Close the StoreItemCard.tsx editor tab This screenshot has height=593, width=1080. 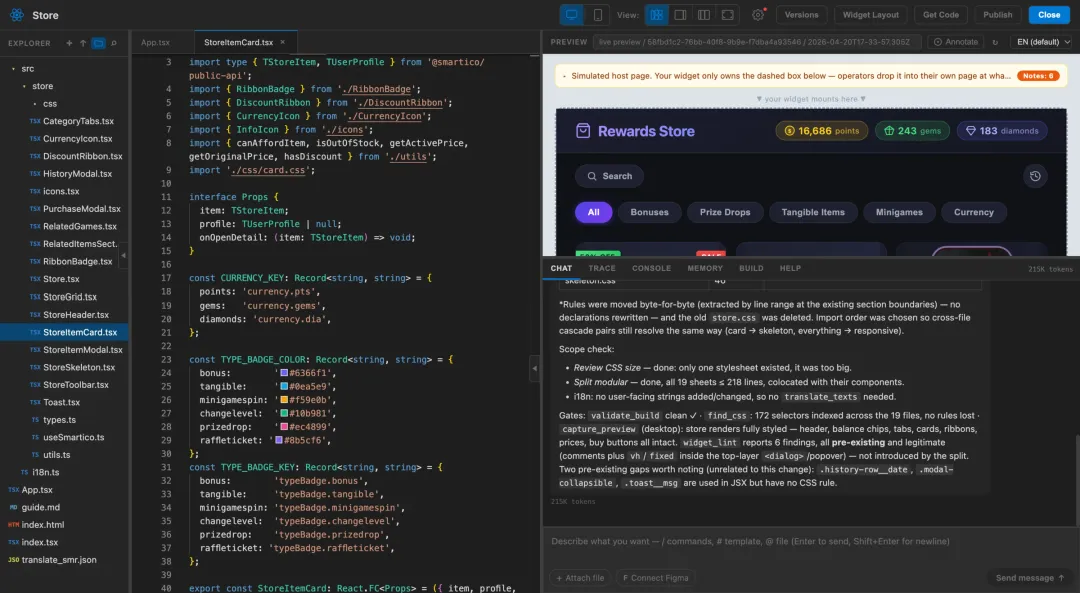point(282,42)
